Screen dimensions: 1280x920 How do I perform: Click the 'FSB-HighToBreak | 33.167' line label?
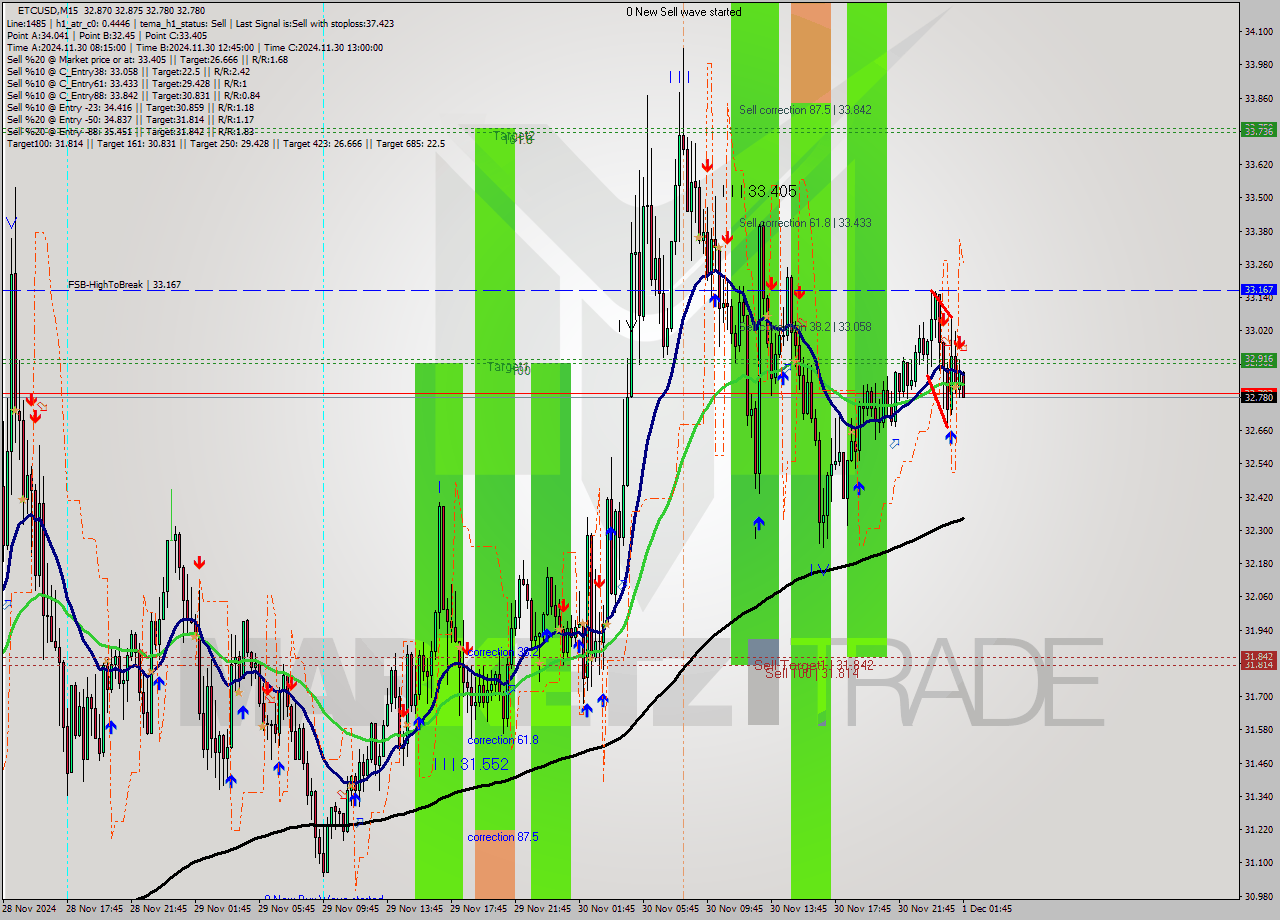[125, 285]
